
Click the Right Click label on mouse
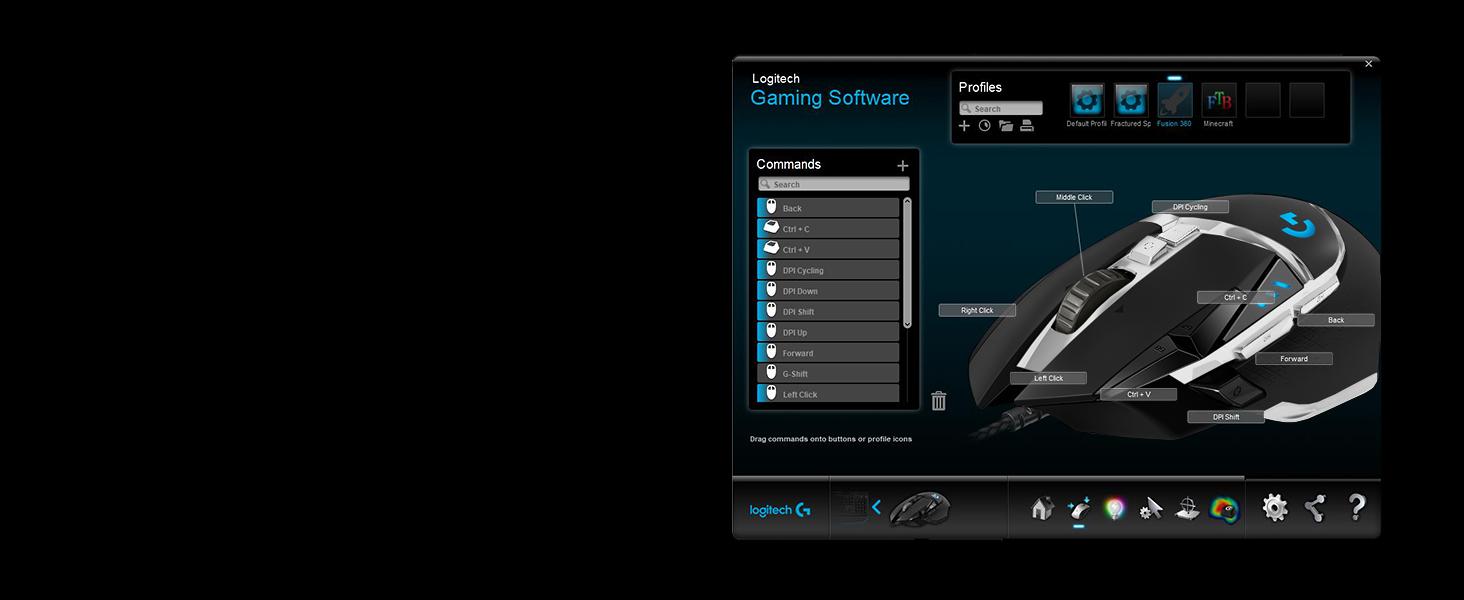pos(977,311)
